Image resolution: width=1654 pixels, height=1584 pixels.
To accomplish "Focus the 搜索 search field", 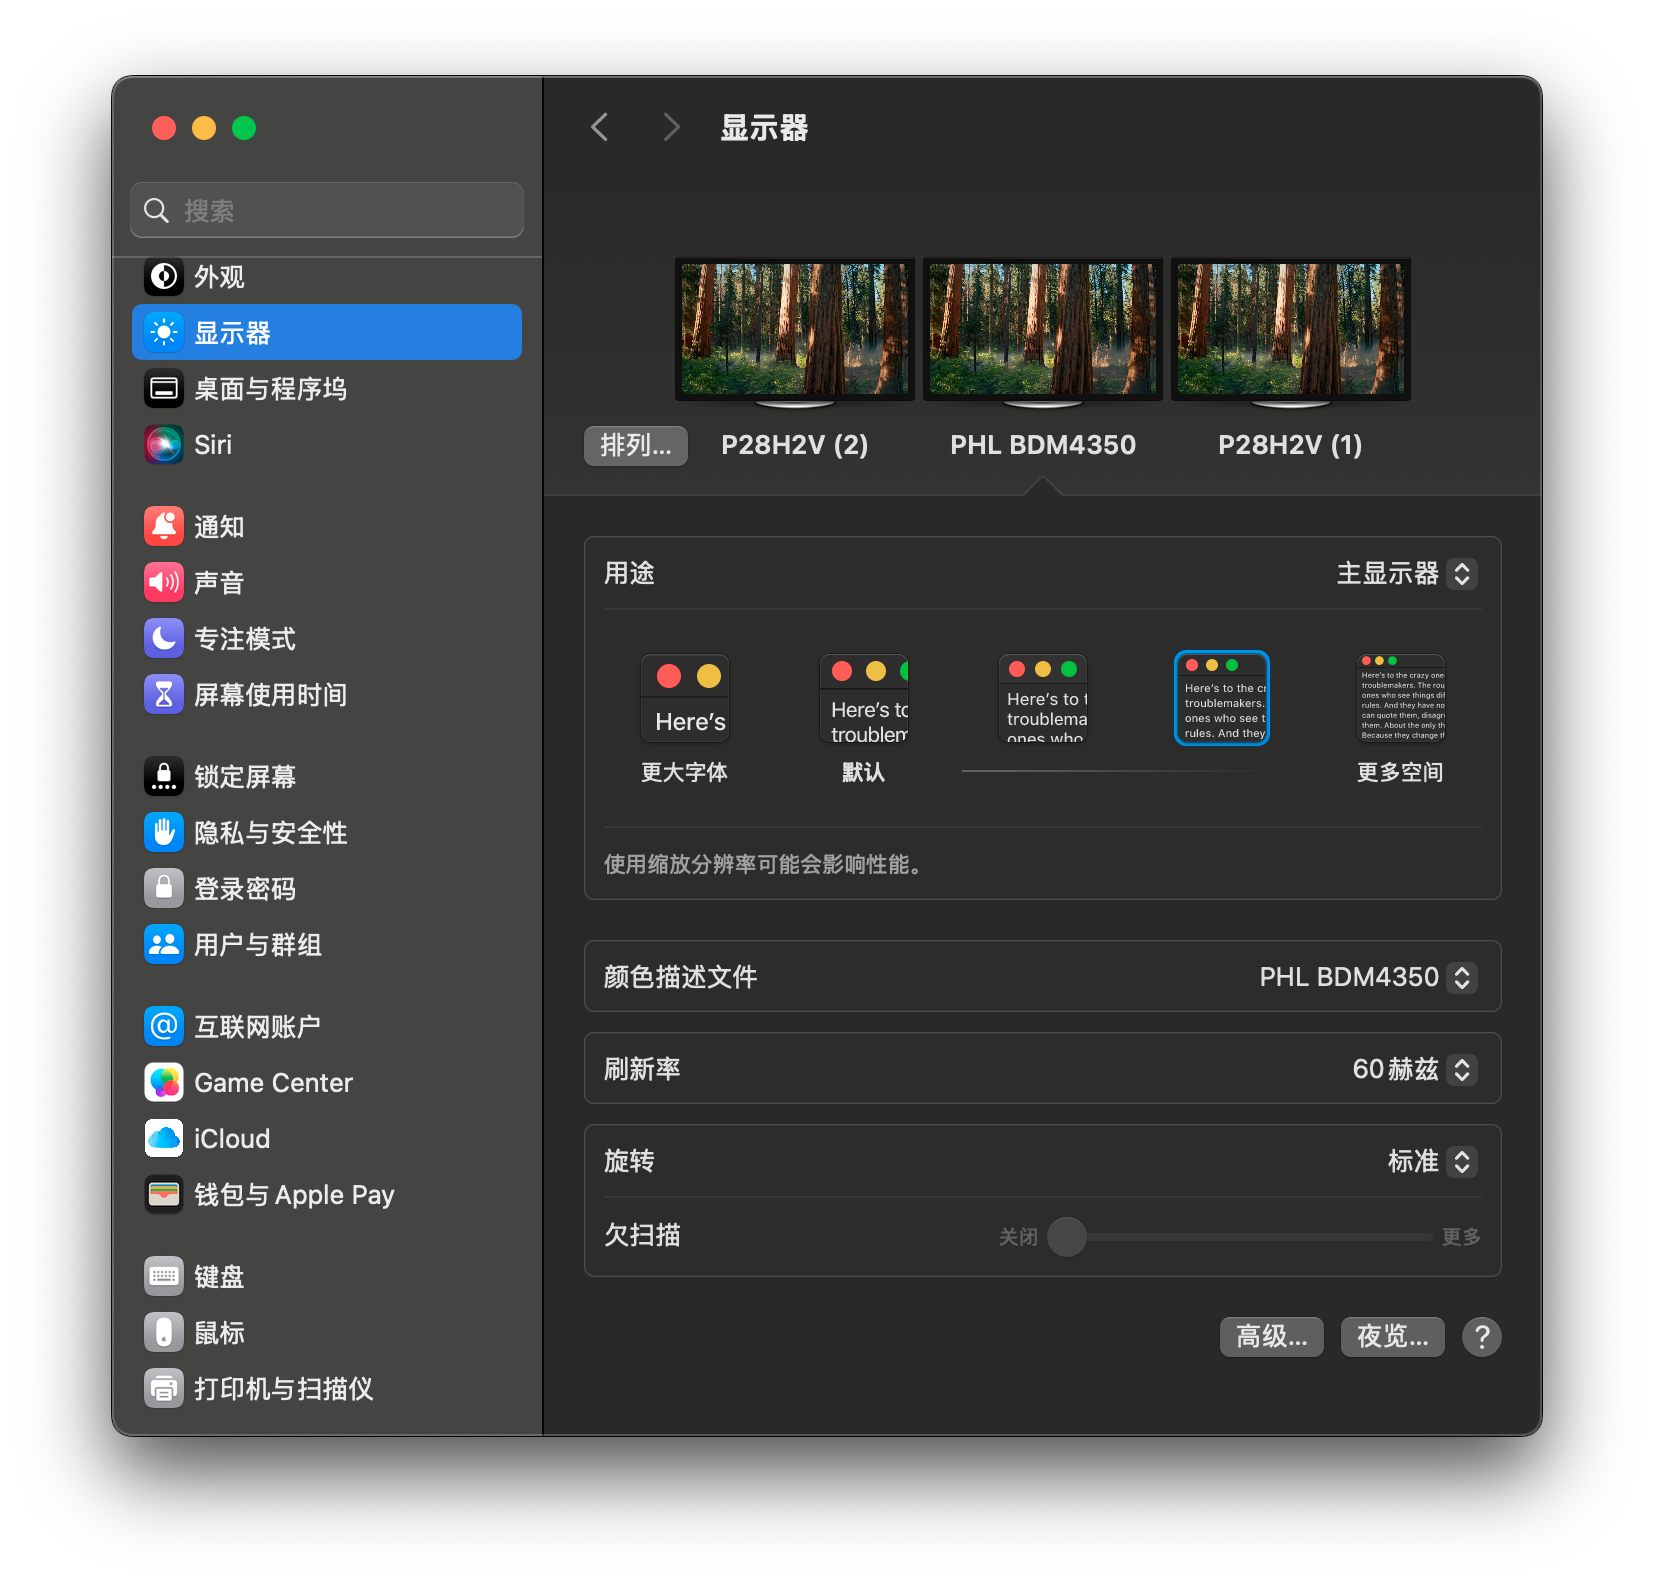I will coord(327,210).
